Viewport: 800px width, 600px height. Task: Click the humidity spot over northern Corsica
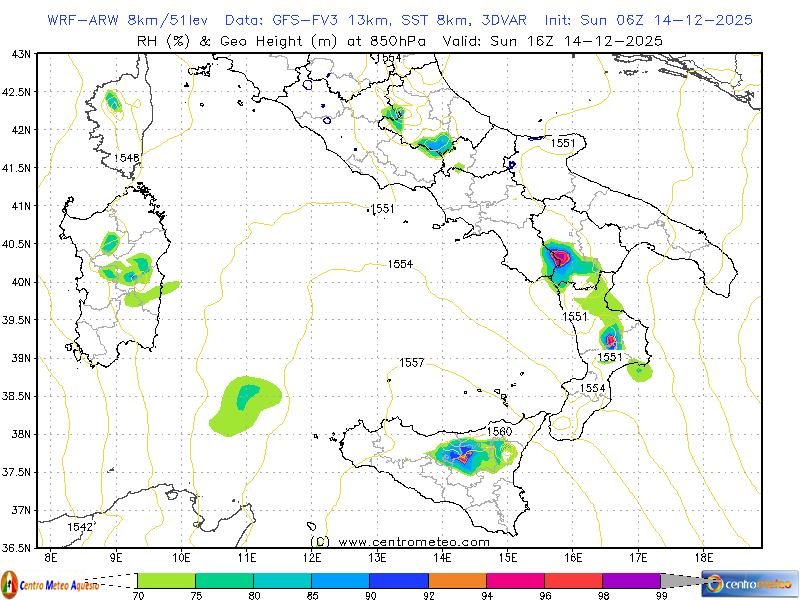click(113, 101)
